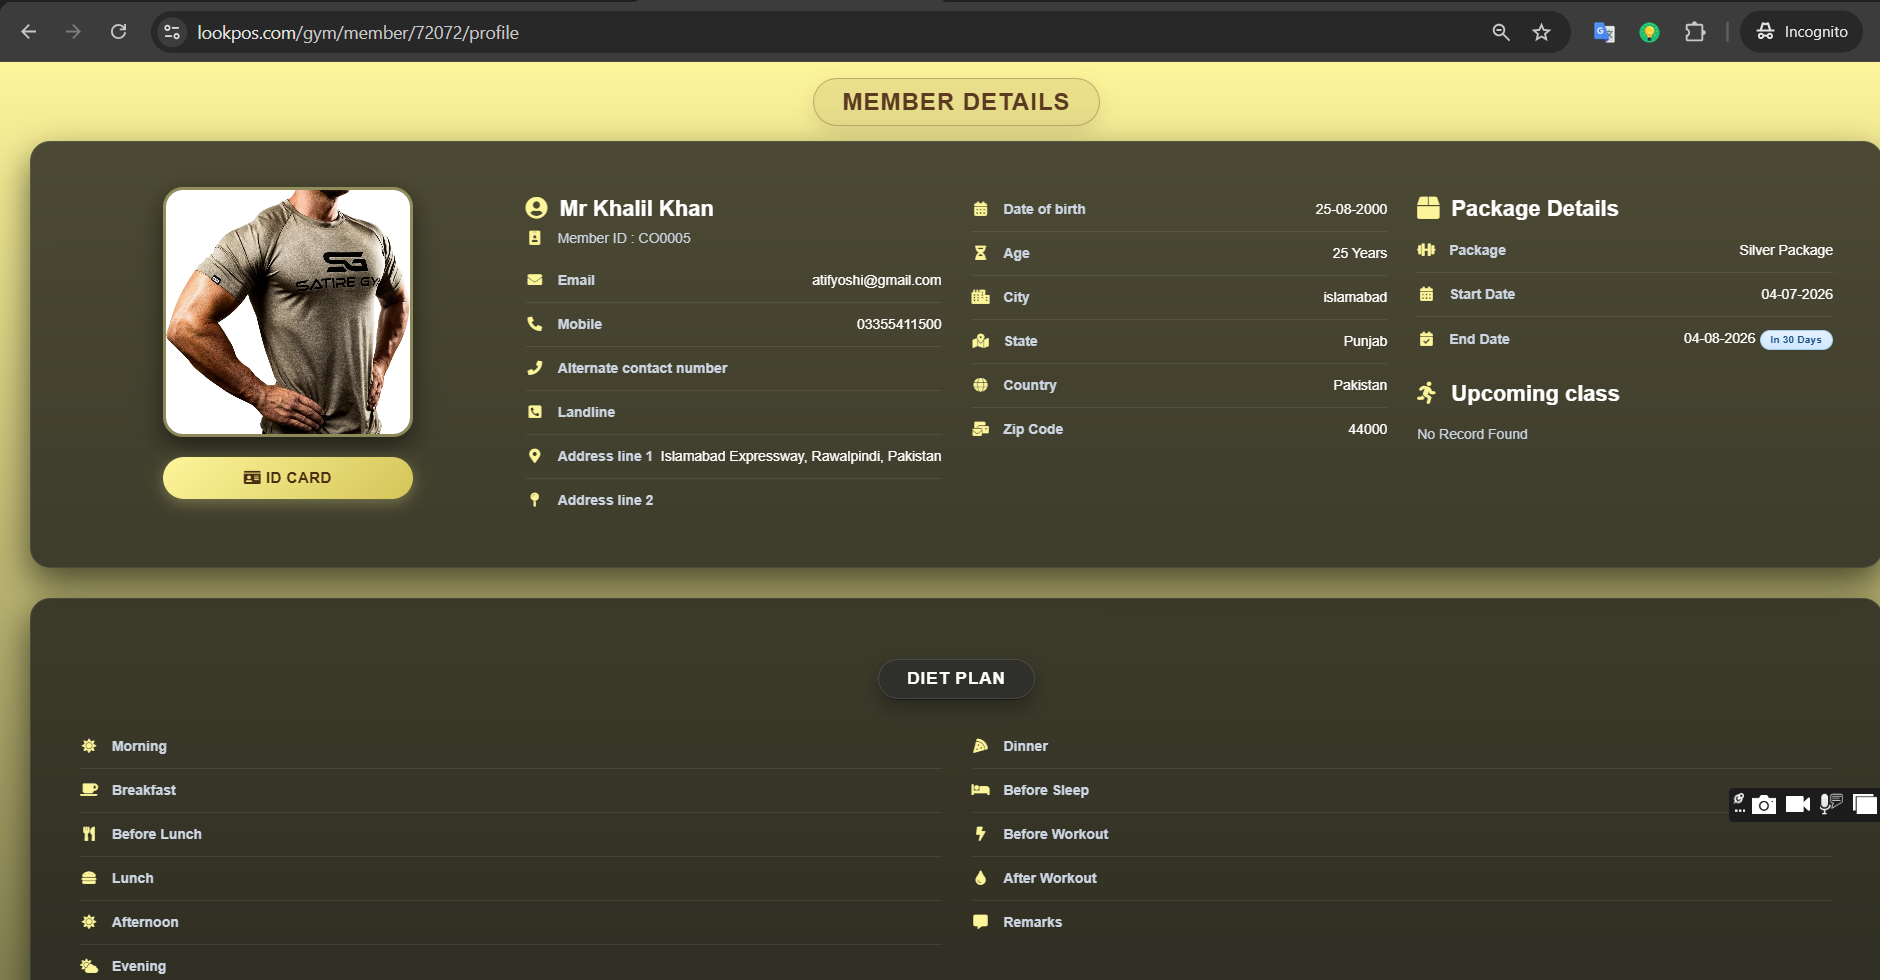The height and width of the screenshot is (980, 1880).
Task: Click the Before Sleep bed icon
Action: point(981,790)
